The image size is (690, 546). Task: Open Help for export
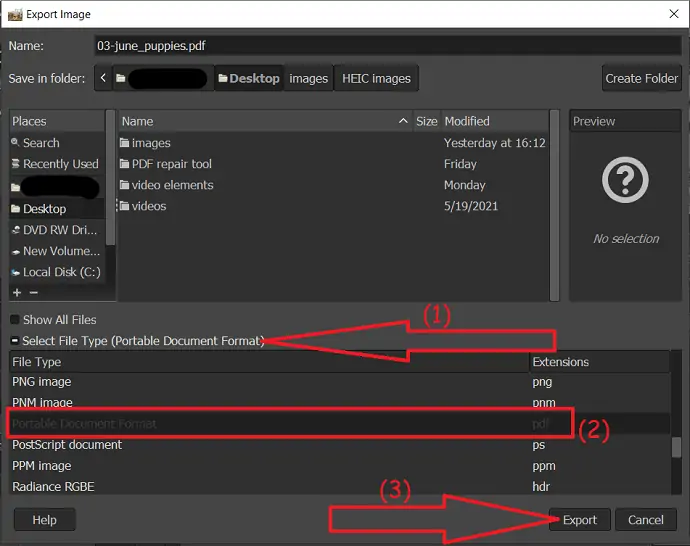pos(44,520)
